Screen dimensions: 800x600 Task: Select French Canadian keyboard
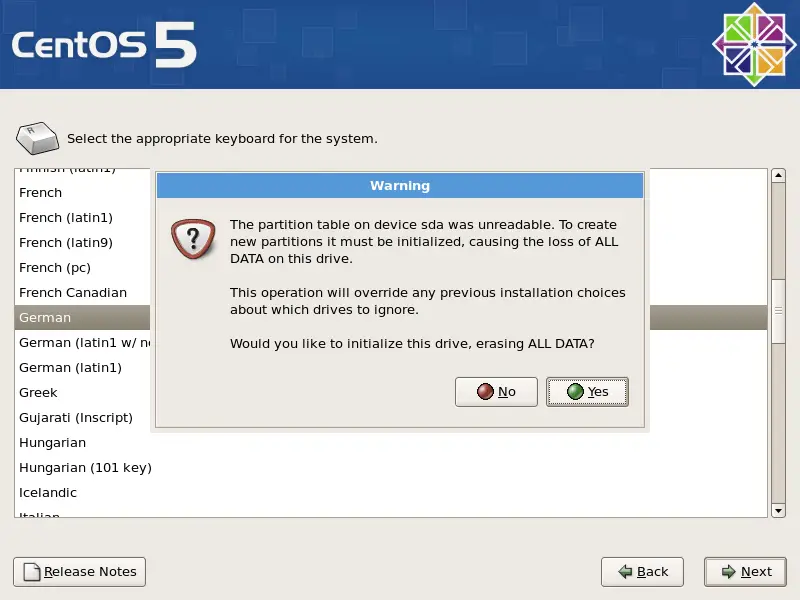point(73,293)
